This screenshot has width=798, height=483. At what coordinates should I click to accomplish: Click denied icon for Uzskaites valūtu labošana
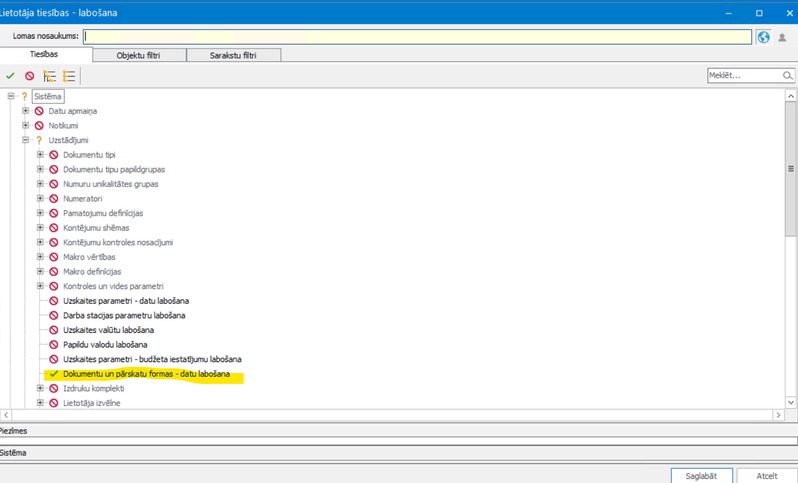click(53, 330)
